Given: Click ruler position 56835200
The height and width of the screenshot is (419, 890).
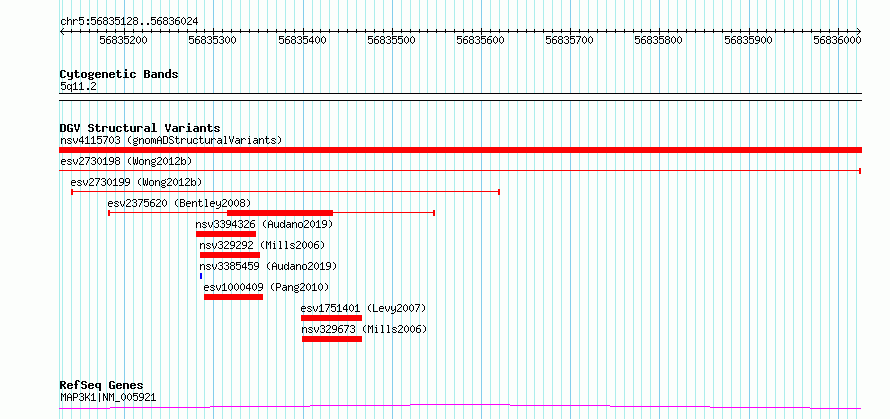Looking at the screenshot, I should point(123,40).
